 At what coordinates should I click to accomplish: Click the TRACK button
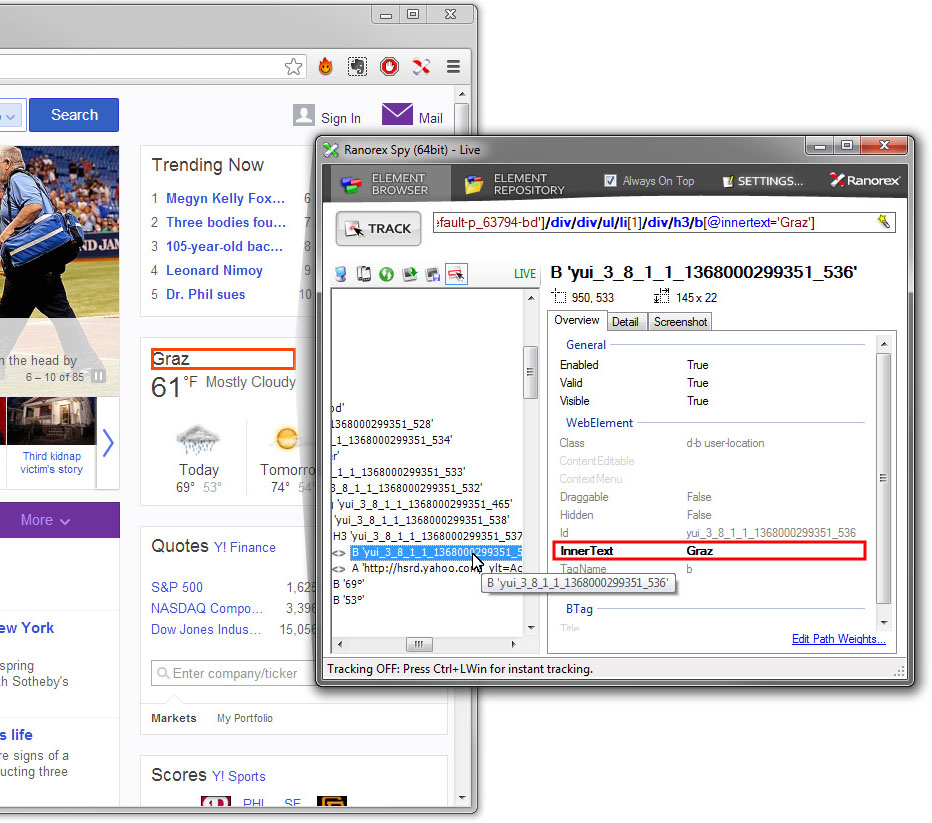[x=379, y=228]
